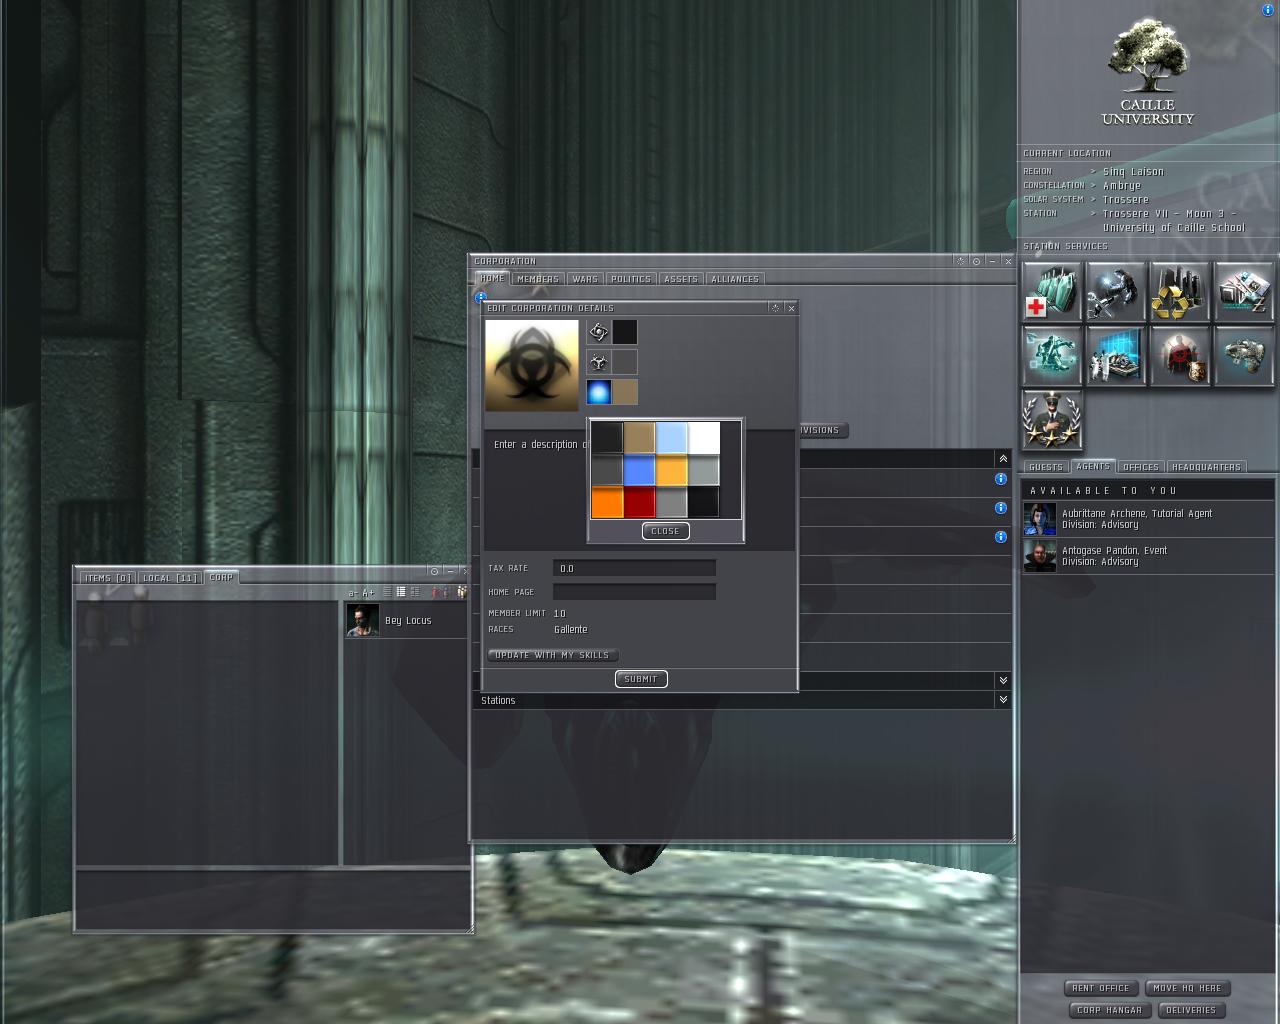Screen dimensions: 1280x1024
Task: Switch to Items [0] tab
Action: pyautogui.click(x=108, y=578)
